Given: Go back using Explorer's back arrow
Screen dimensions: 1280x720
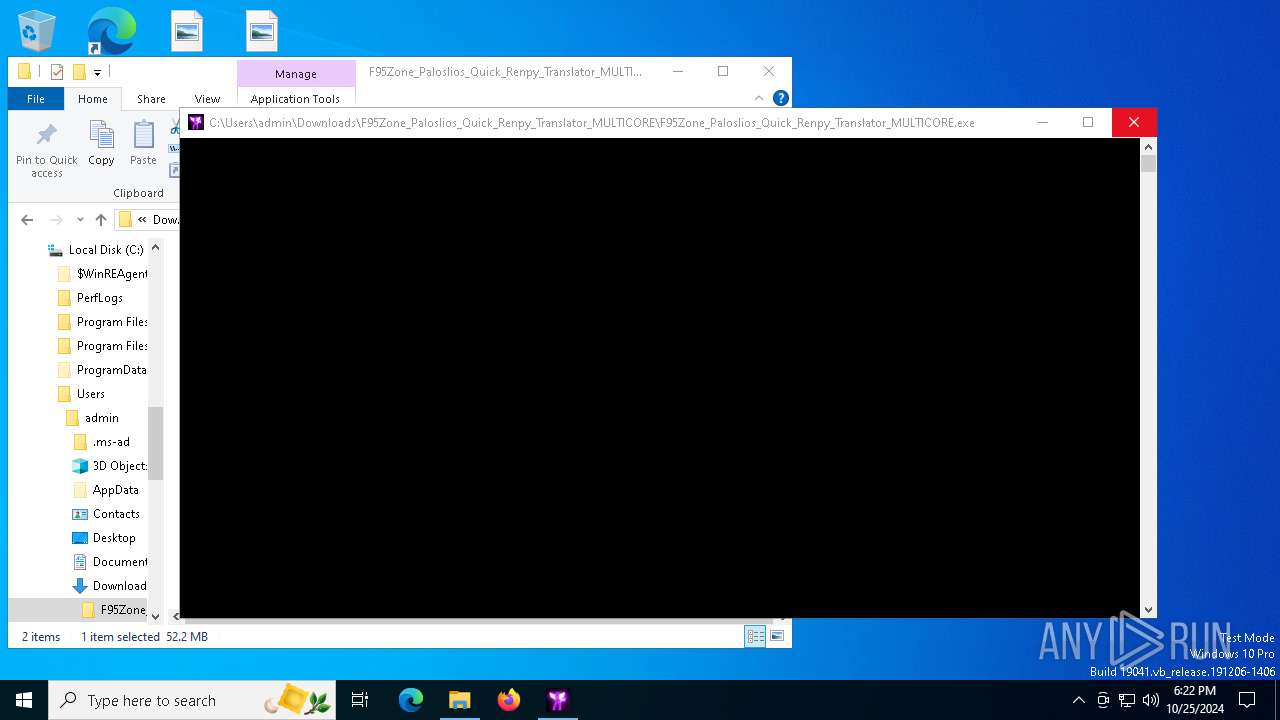Looking at the screenshot, I should click(27, 220).
